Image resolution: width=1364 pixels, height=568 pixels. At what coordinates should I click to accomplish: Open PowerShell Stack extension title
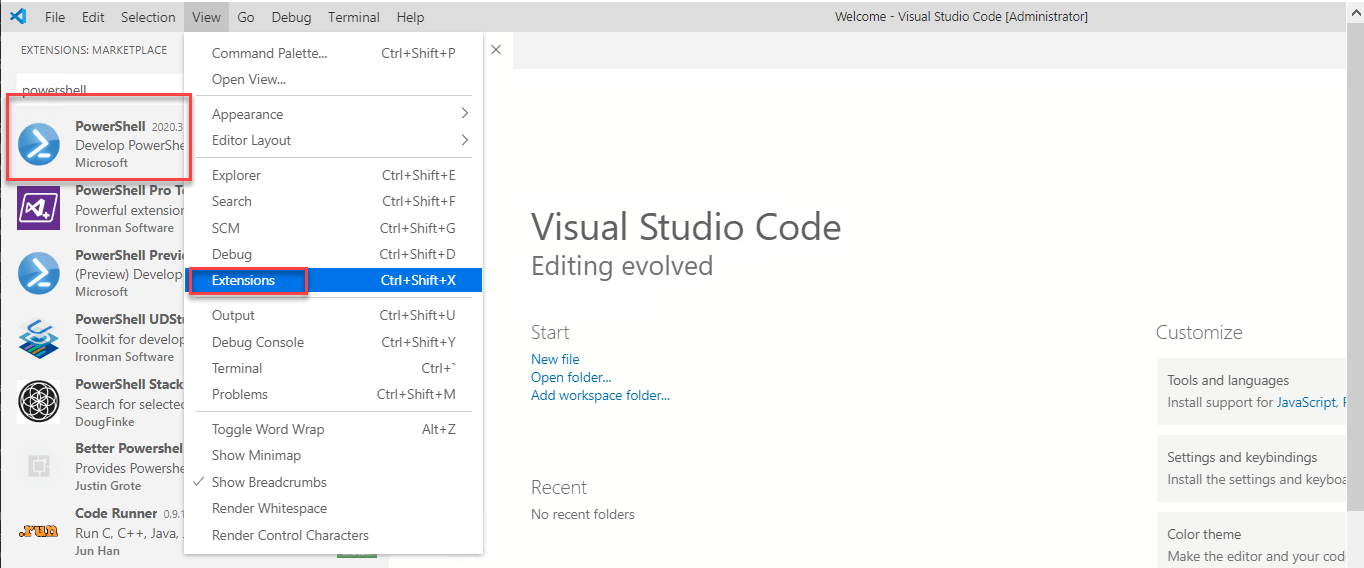coord(129,384)
